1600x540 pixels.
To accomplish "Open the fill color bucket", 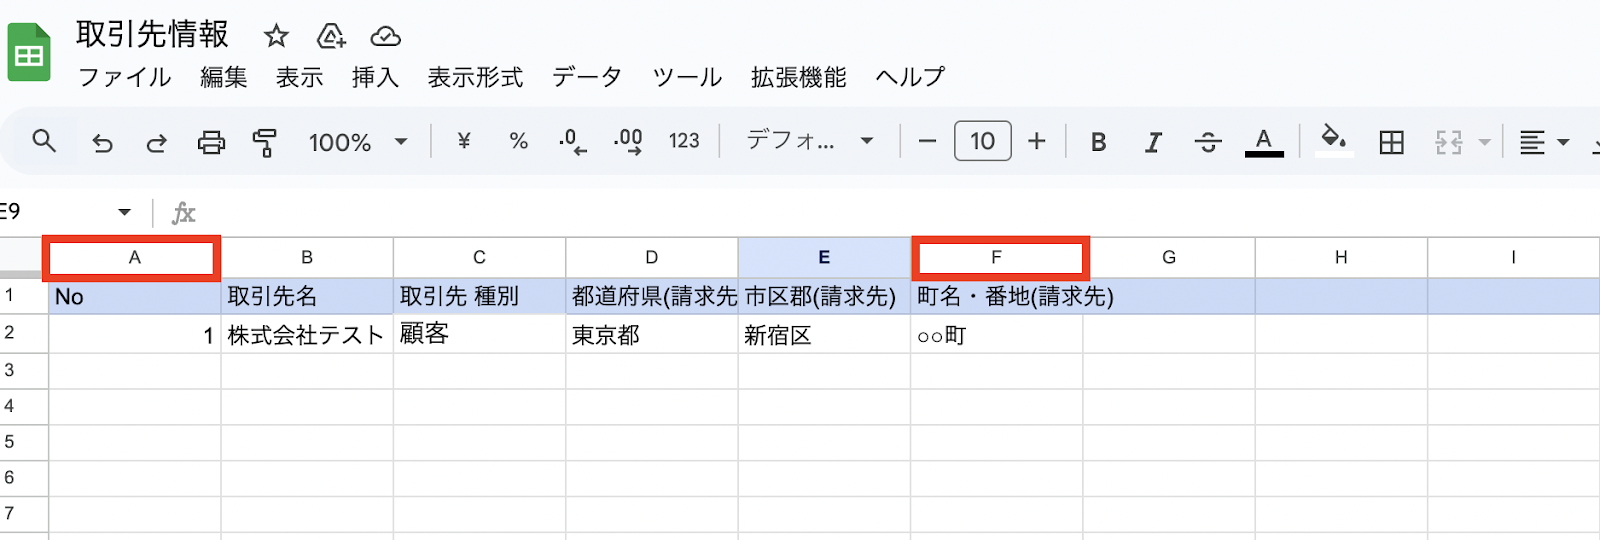I will point(1333,140).
